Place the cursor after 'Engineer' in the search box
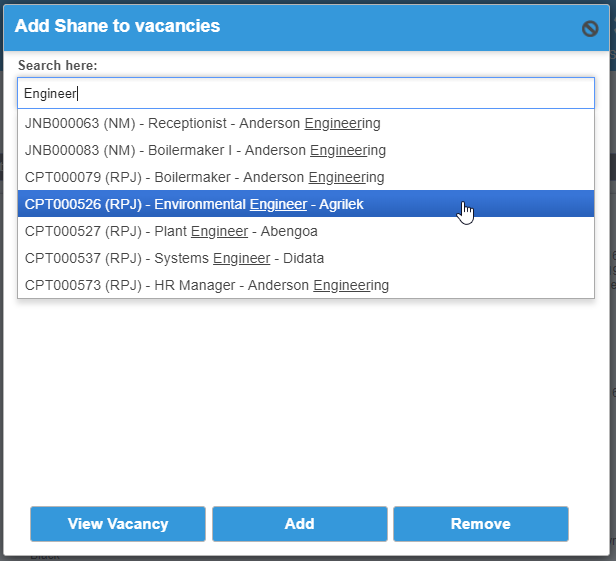 click(x=77, y=94)
